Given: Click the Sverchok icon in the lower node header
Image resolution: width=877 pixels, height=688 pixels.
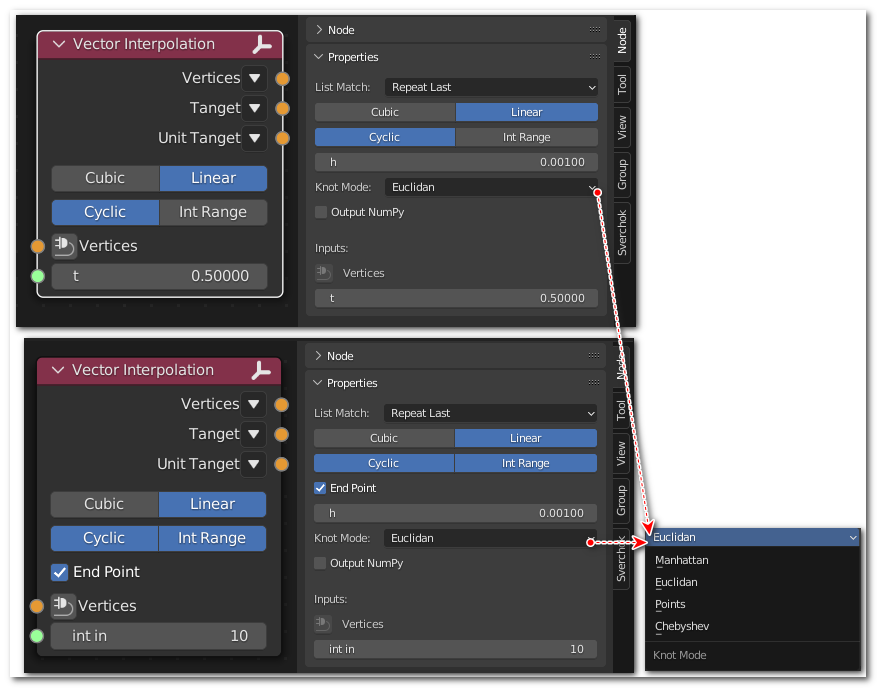Looking at the screenshot, I should (261, 370).
